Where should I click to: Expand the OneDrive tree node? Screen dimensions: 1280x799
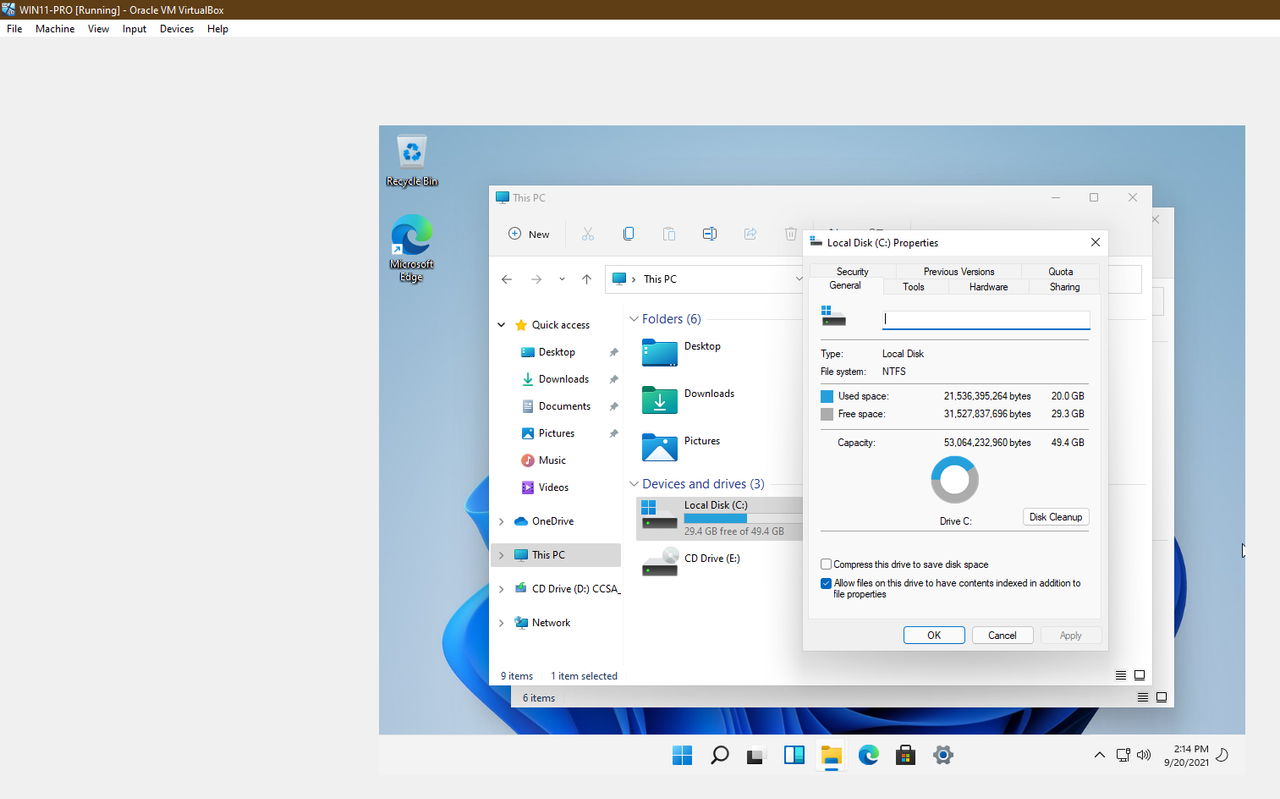(502, 521)
